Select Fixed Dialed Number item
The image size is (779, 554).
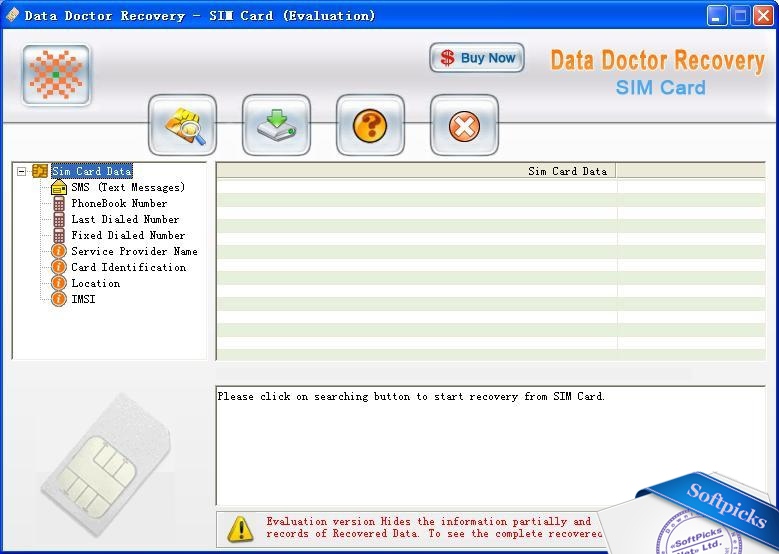click(128, 235)
